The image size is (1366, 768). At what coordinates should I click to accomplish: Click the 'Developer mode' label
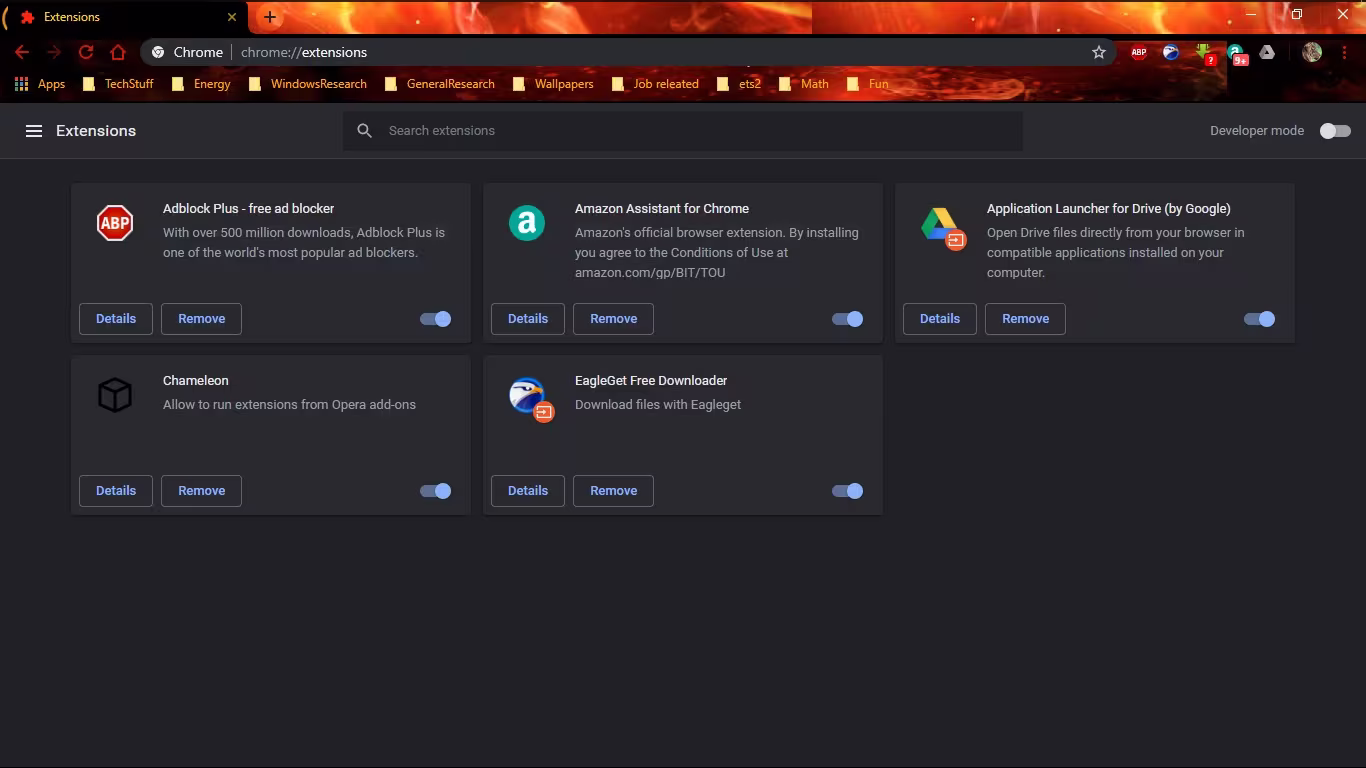pos(1257,131)
